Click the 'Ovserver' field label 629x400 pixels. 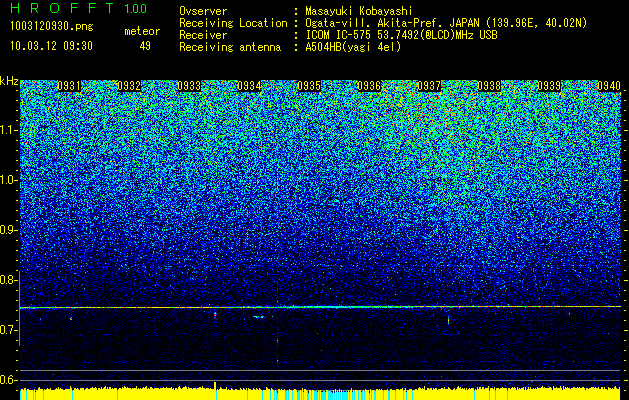[203, 11]
